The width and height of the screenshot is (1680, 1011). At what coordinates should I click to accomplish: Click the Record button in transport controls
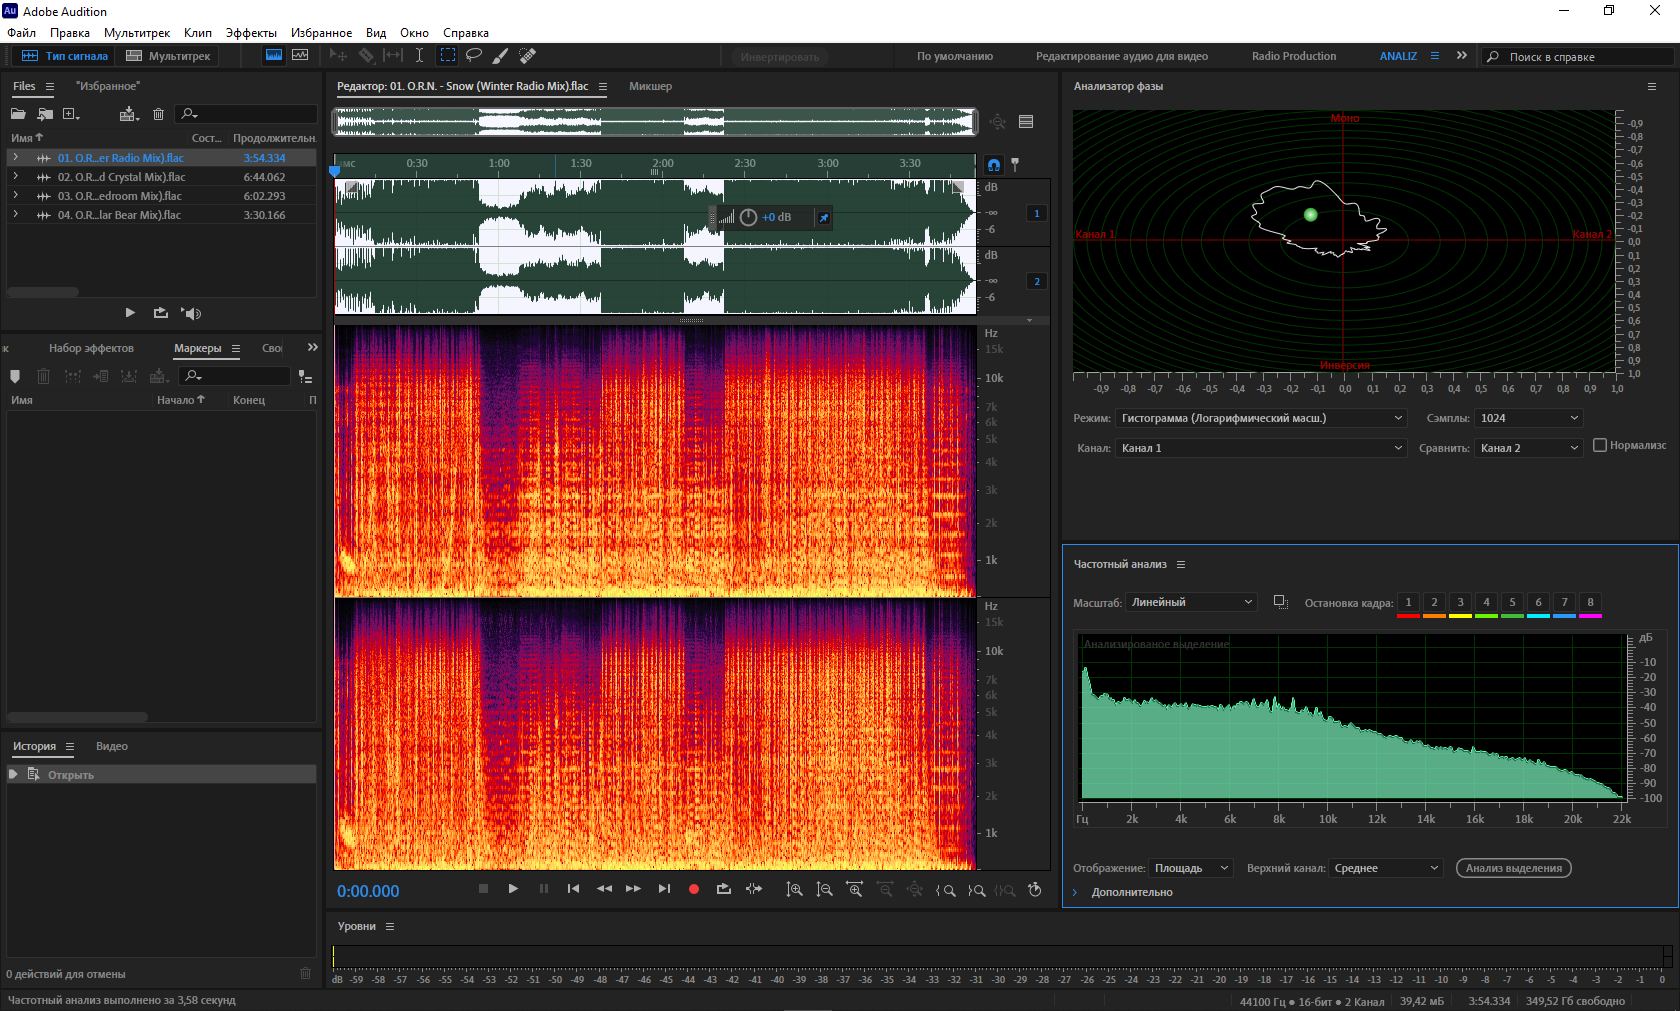coord(693,889)
